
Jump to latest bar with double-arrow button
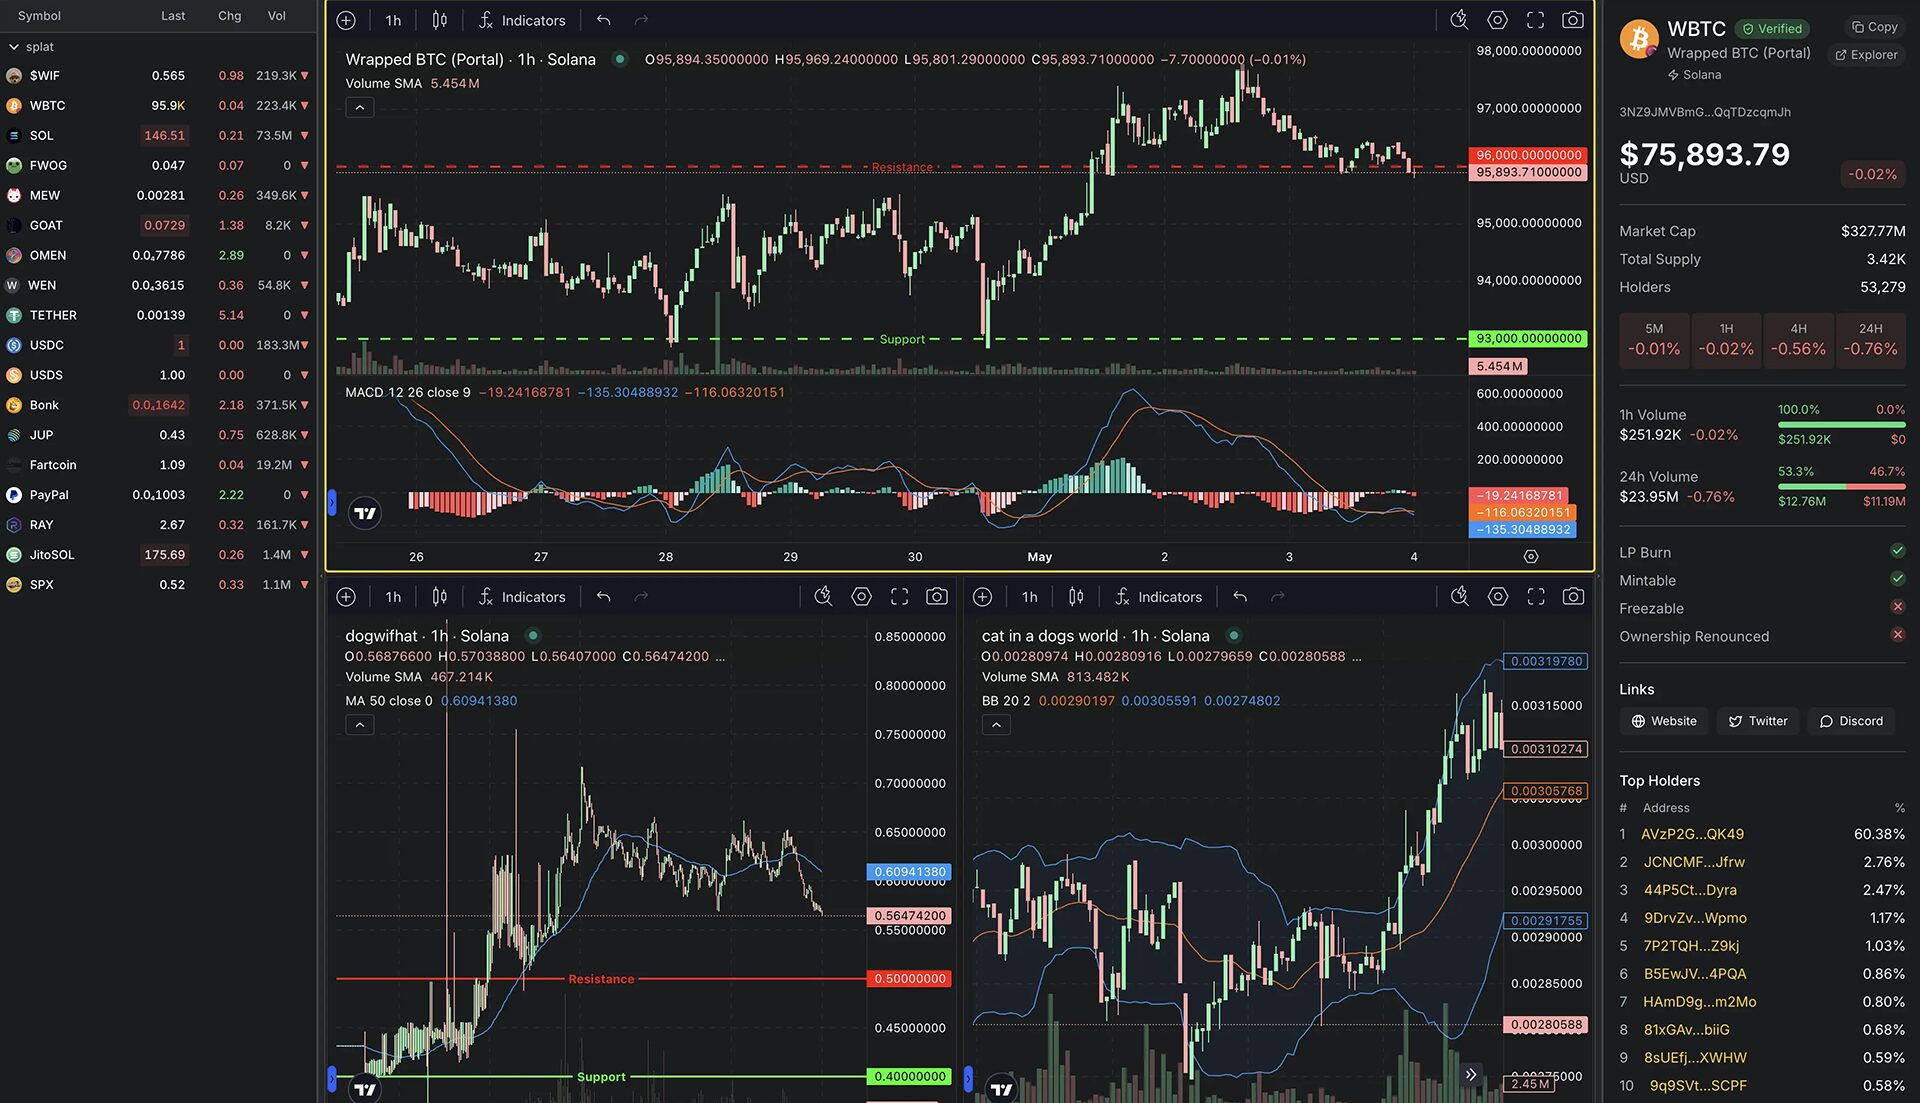[x=1471, y=1074]
